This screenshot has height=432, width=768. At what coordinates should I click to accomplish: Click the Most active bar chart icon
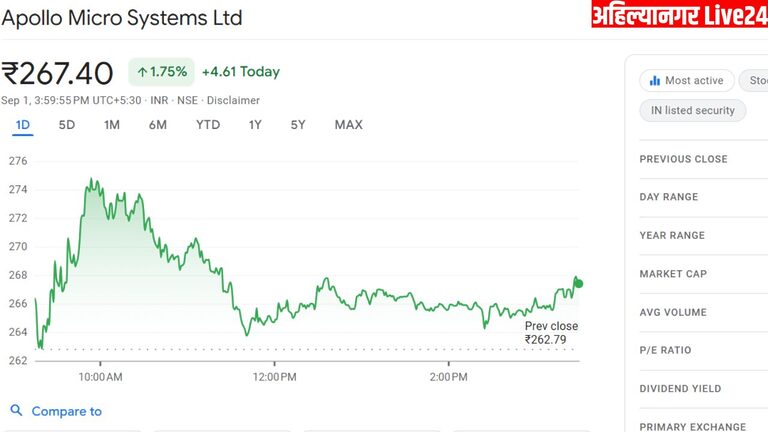[655, 81]
